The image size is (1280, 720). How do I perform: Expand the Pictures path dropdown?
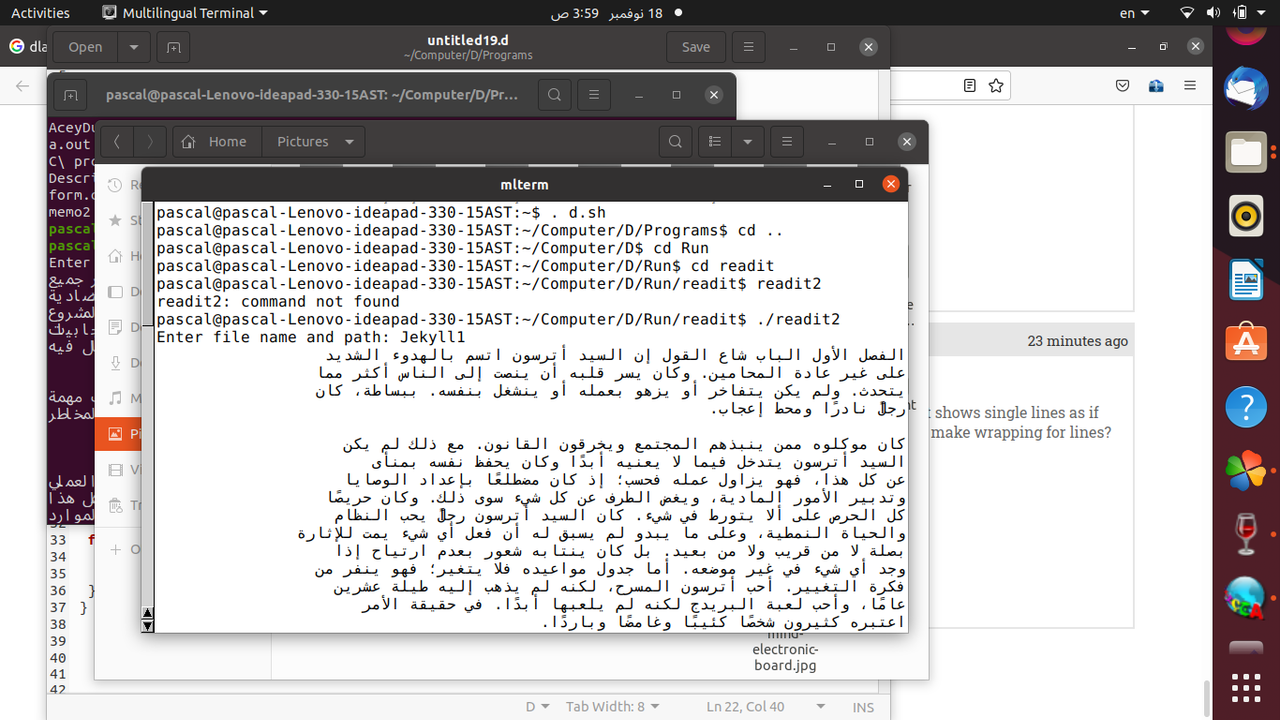348,142
